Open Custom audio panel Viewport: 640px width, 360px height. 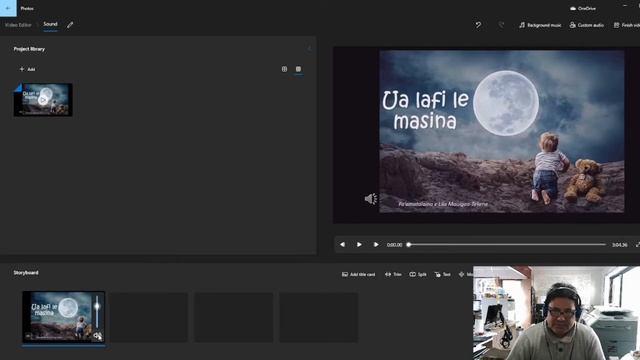point(587,25)
